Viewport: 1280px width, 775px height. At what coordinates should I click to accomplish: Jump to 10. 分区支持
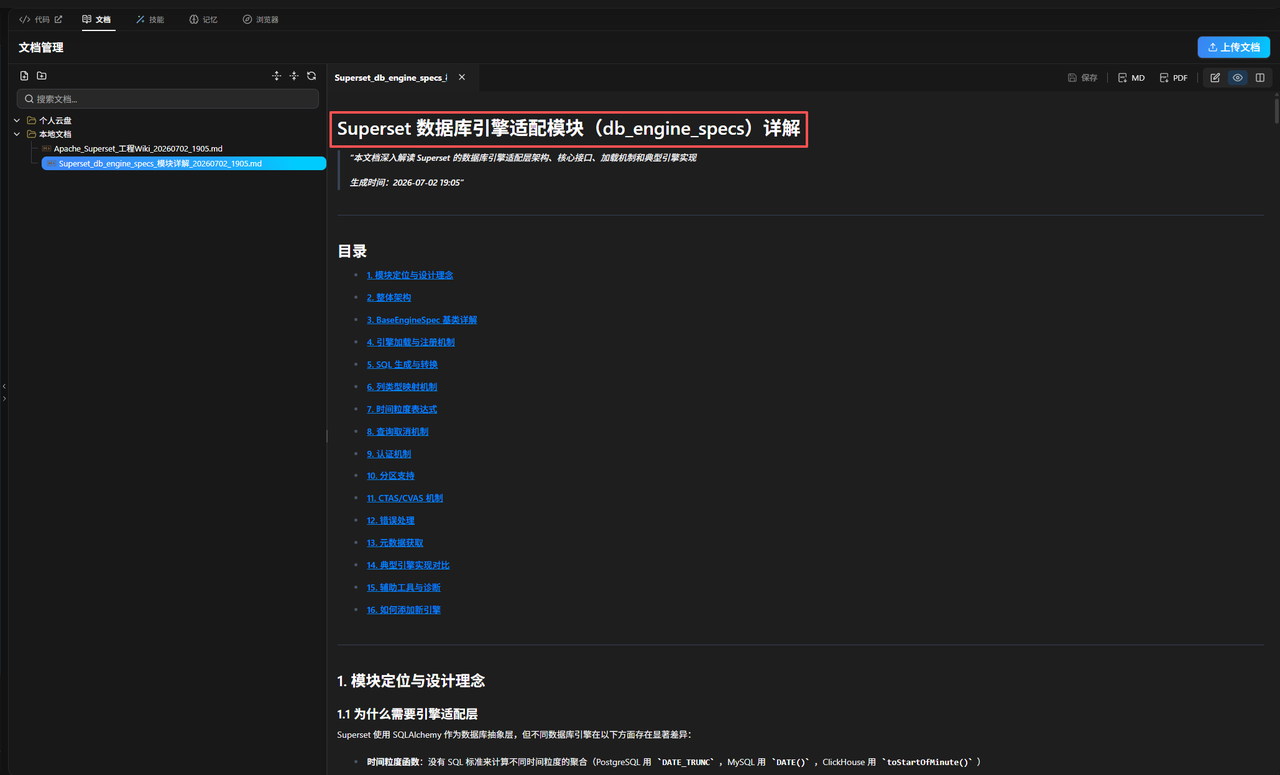click(x=391, y=476)
